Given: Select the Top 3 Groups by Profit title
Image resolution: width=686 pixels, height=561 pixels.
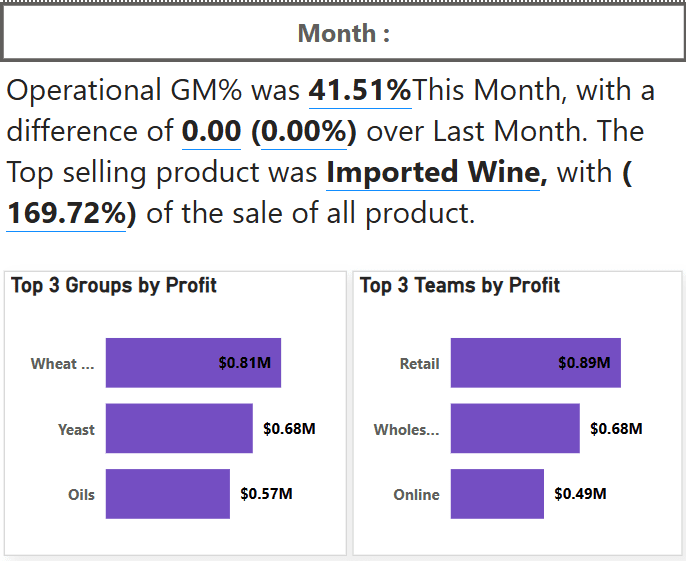Looking at the screenshot, I should pyautogui.click(x=114, y=286).
